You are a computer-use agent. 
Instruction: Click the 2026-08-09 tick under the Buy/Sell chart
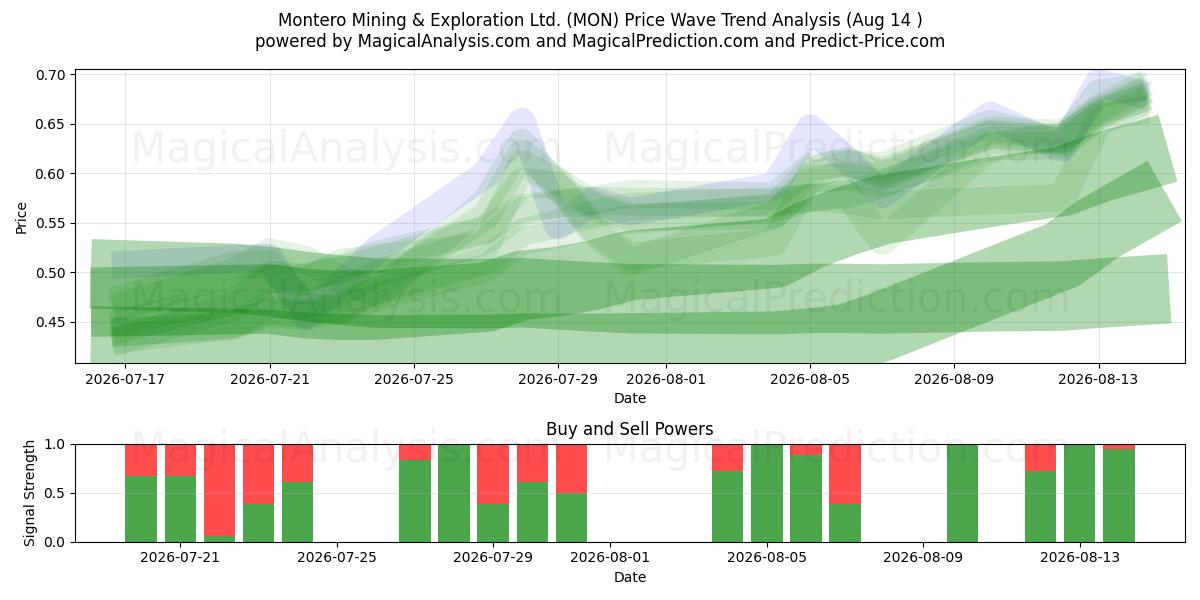point(923,558)
